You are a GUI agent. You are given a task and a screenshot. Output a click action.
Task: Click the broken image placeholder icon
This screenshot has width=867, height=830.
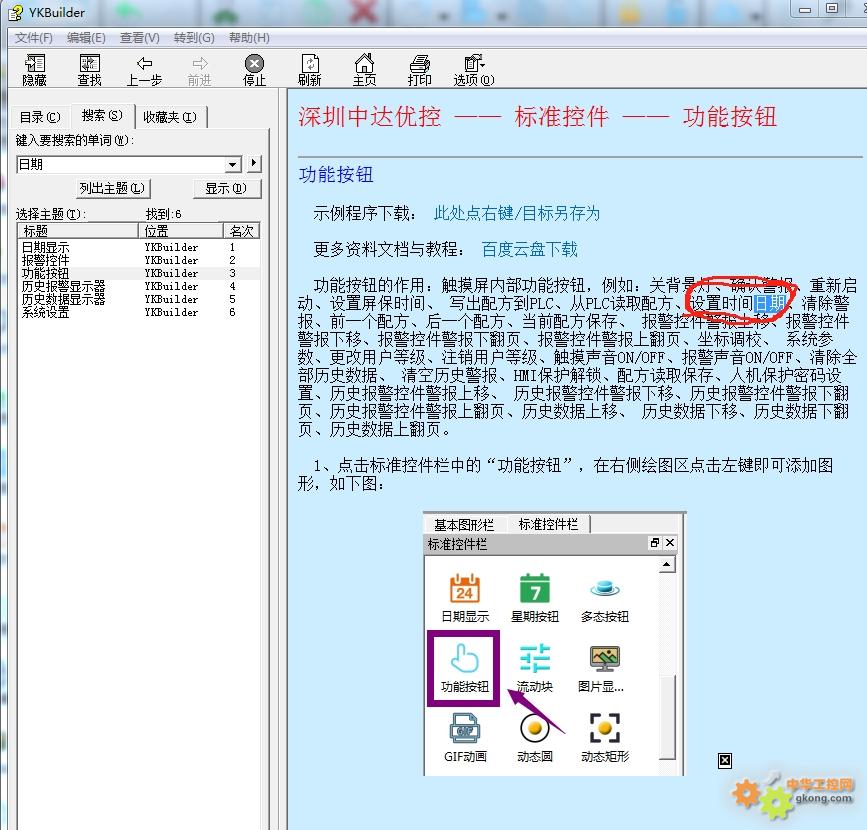click(725, 761)
